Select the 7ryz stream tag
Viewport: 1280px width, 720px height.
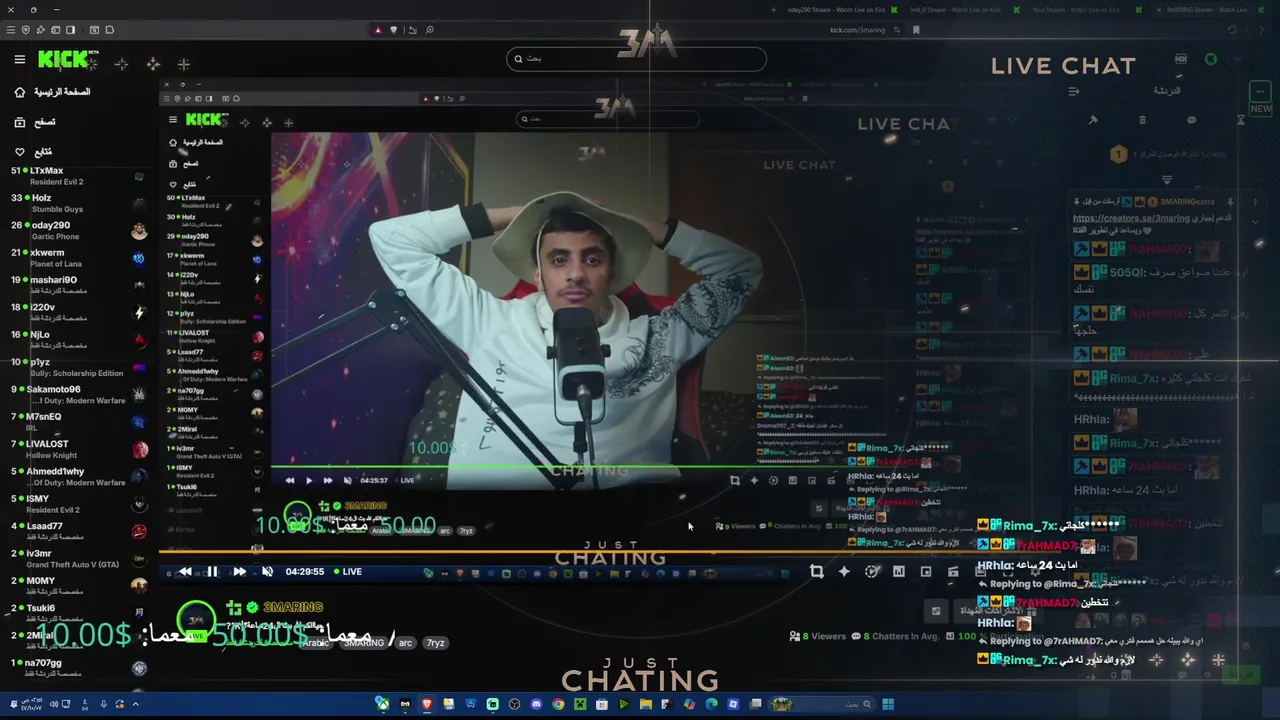click(x=435, y=643)
